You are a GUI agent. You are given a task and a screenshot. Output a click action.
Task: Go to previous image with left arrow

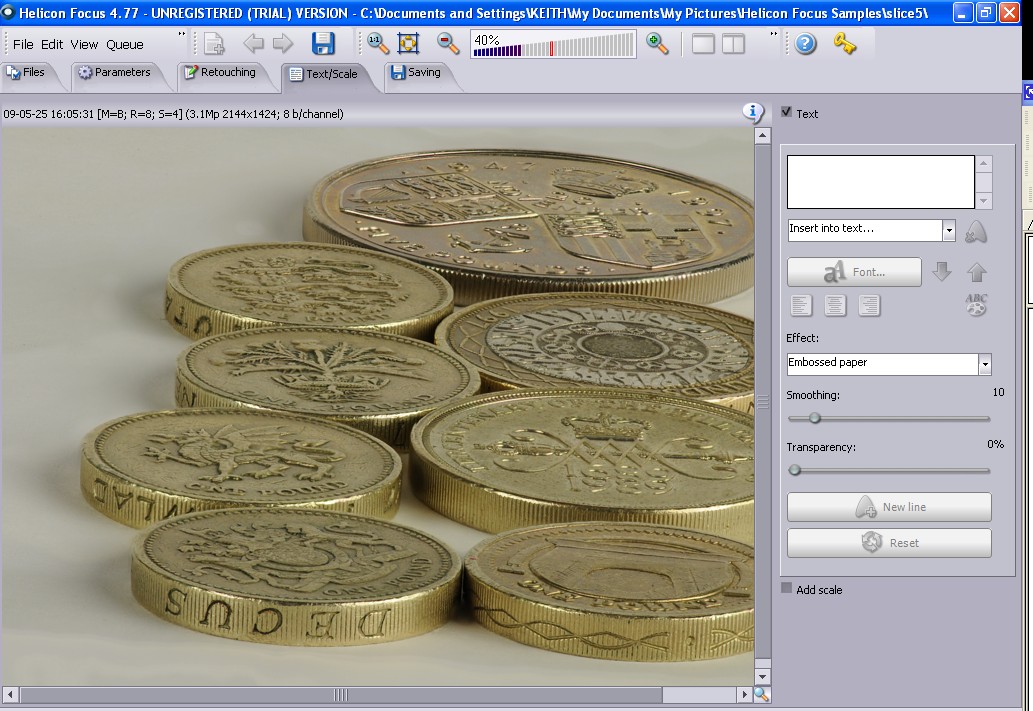[x=254, y=44]
